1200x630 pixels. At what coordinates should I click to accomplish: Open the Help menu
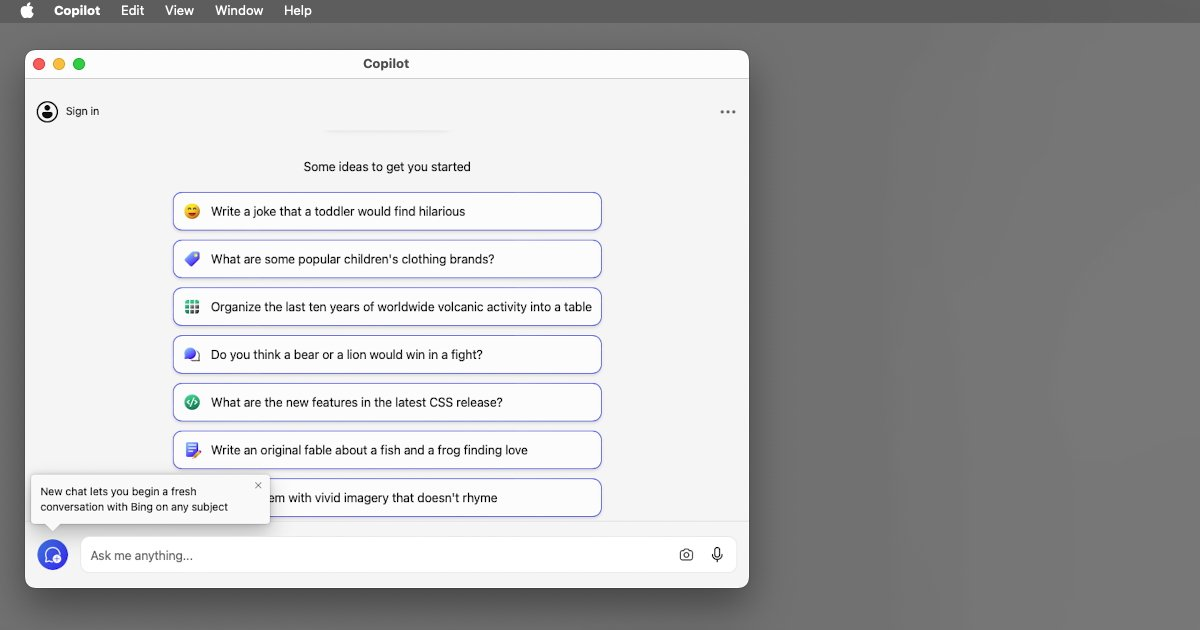pyautogui.click(x=298, y=10)
